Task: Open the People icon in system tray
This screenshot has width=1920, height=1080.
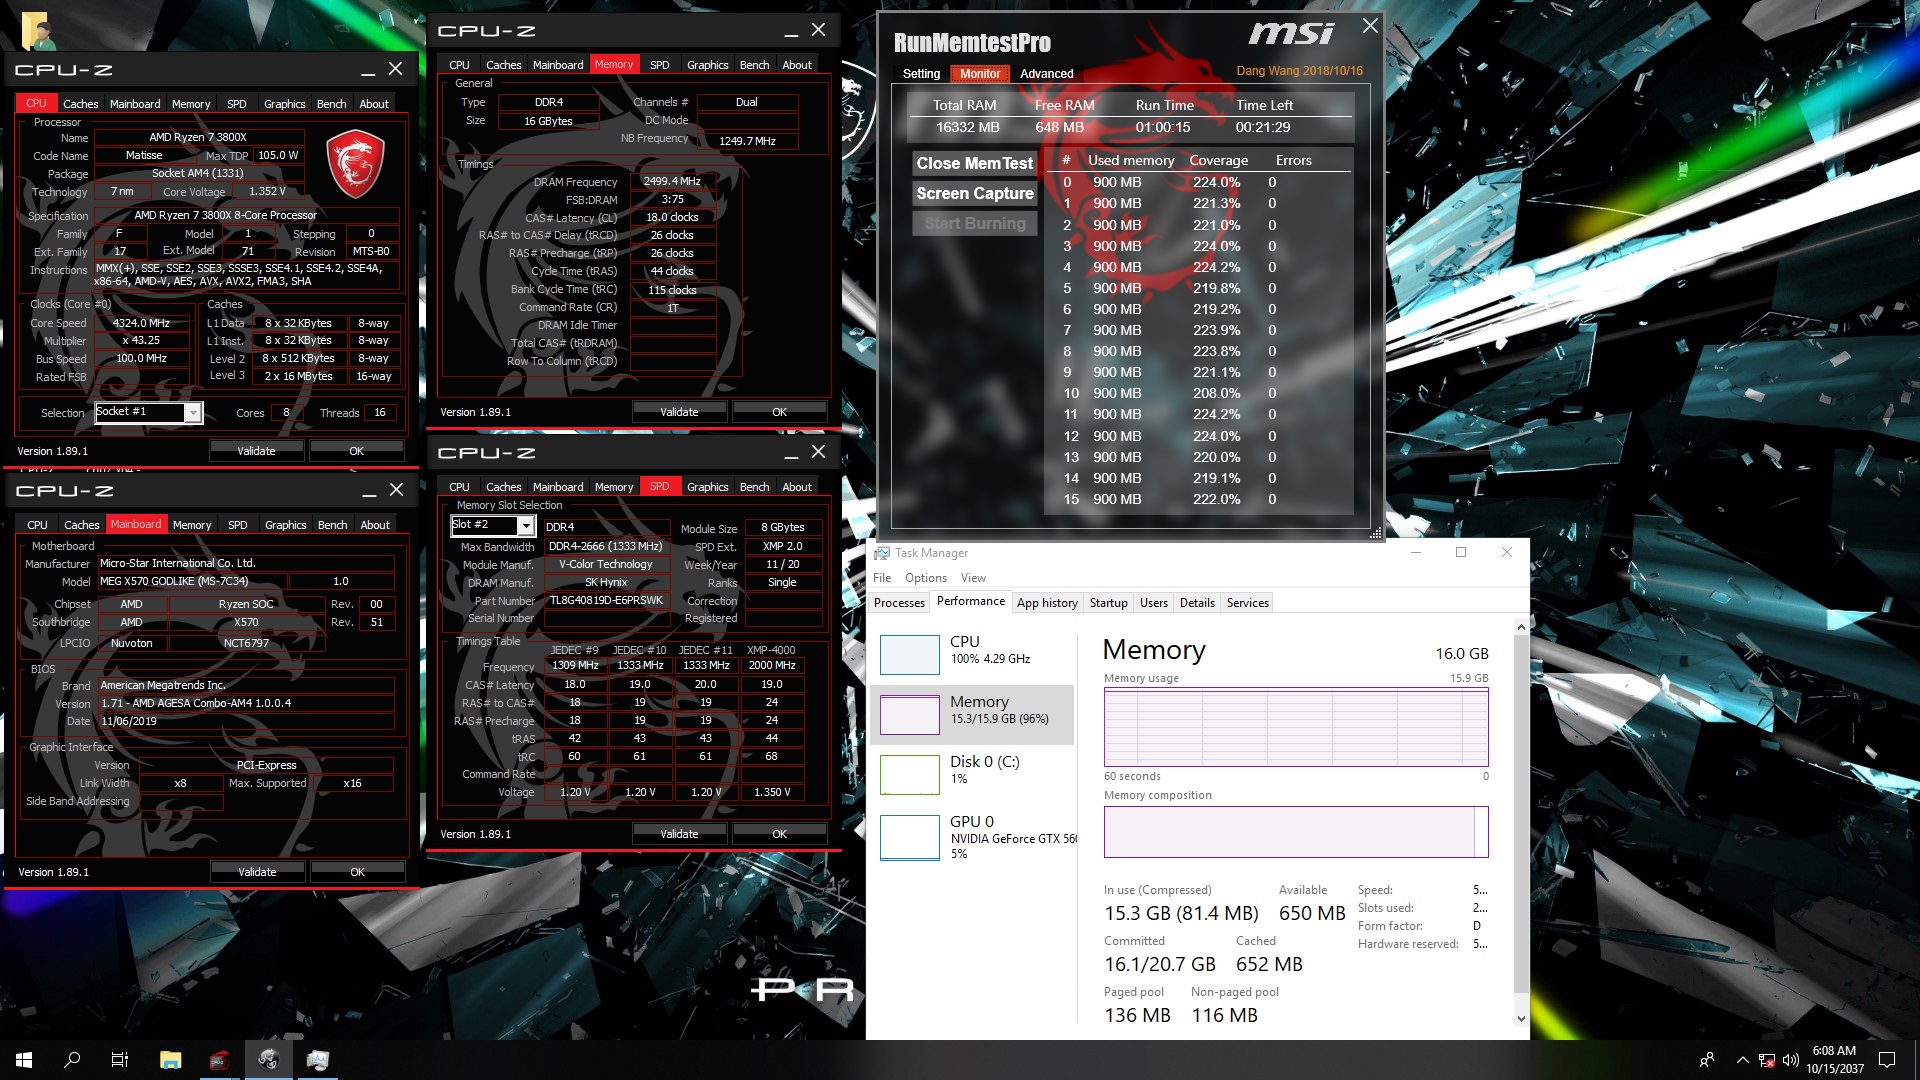Action: (1707, 1060)
